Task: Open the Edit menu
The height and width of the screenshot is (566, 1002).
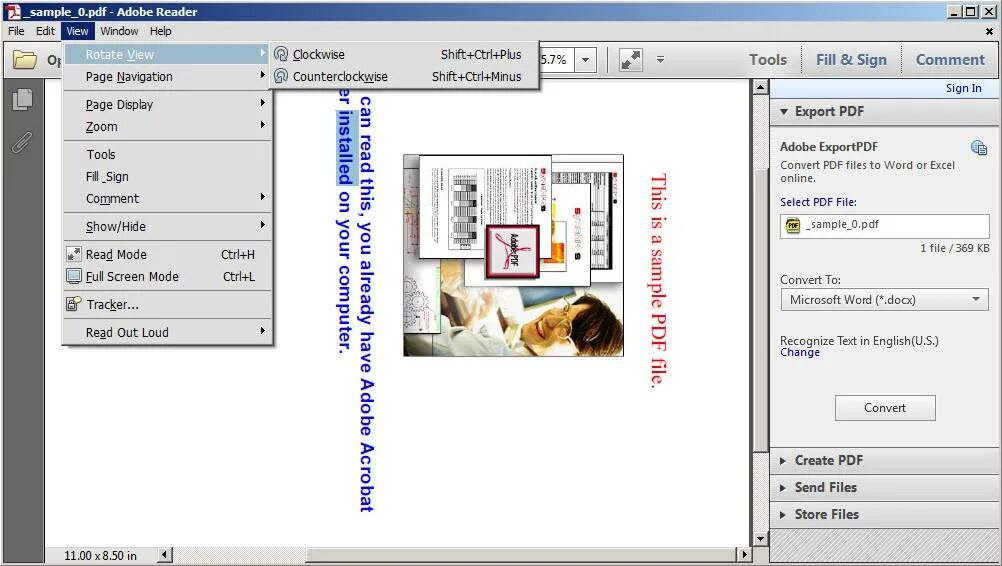Action: 45,31
